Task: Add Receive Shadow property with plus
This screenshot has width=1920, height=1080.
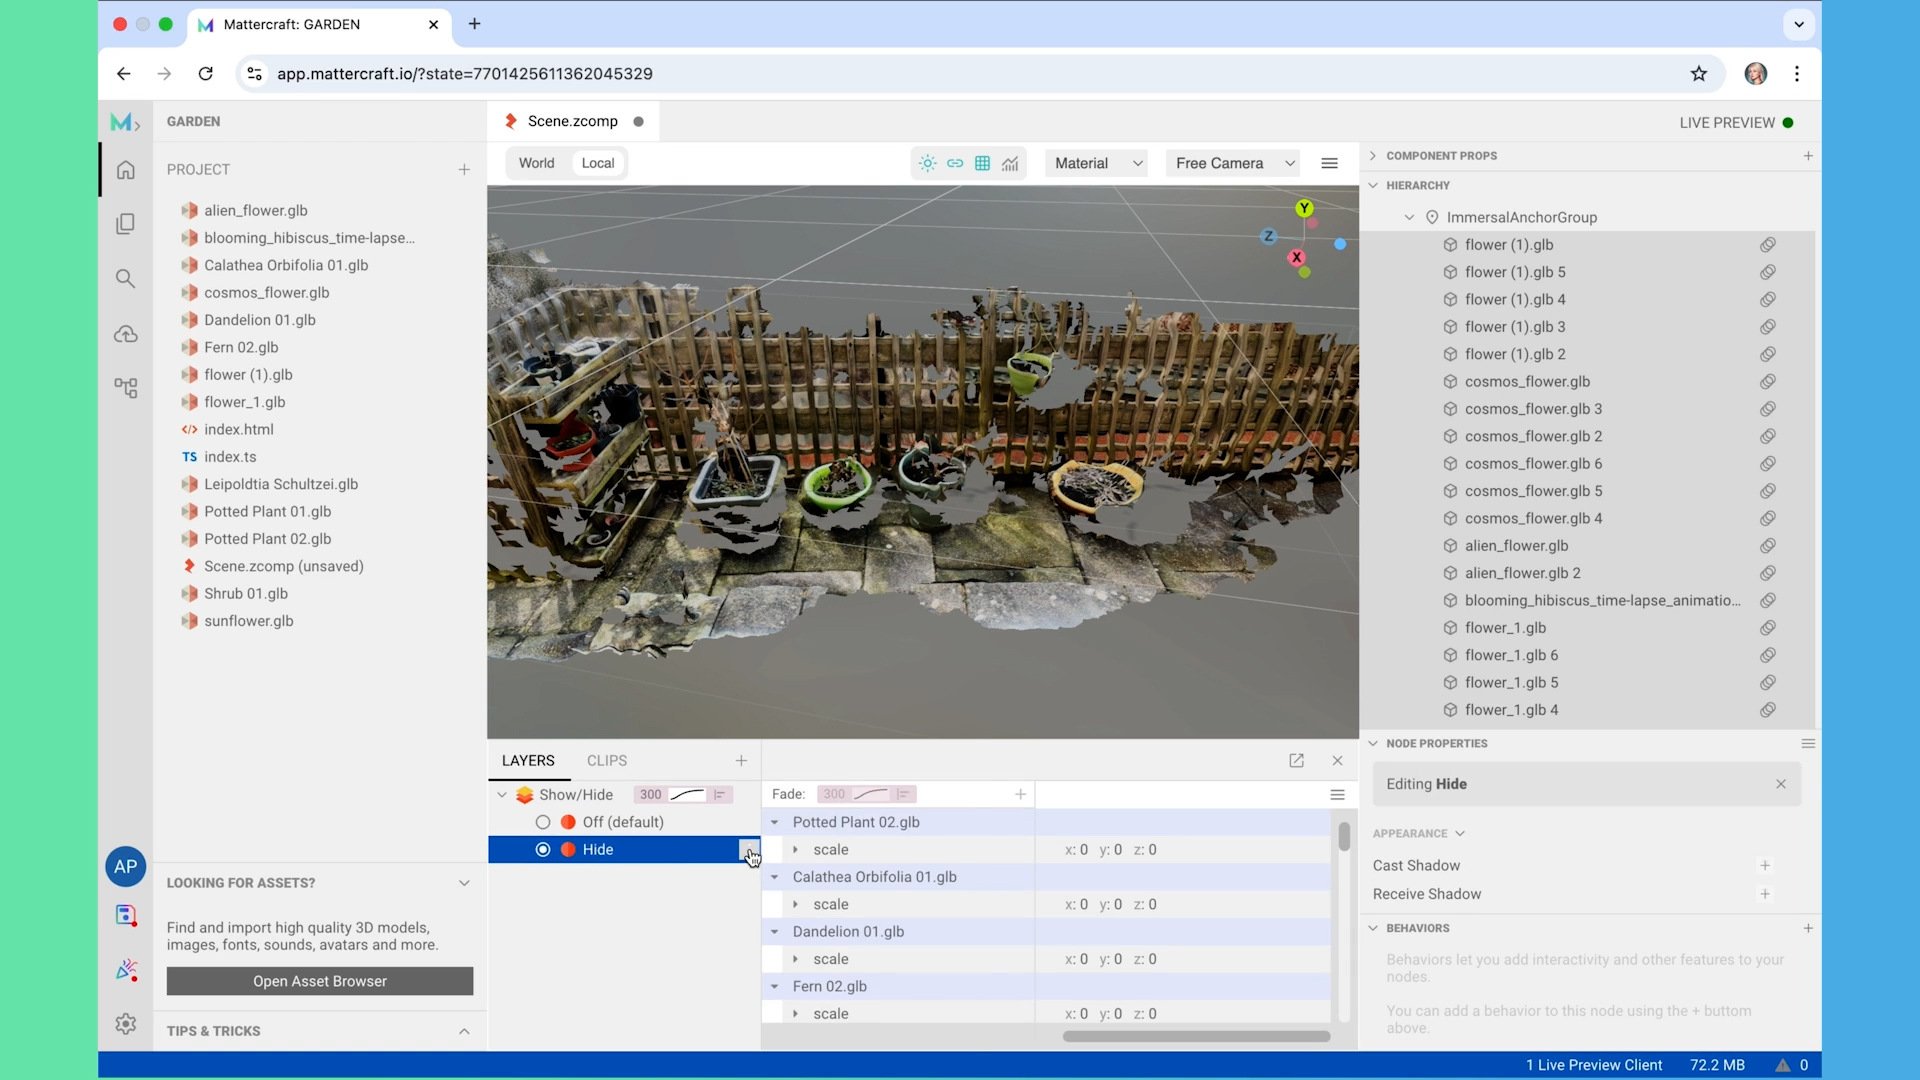Action: tap(1765, 895)
